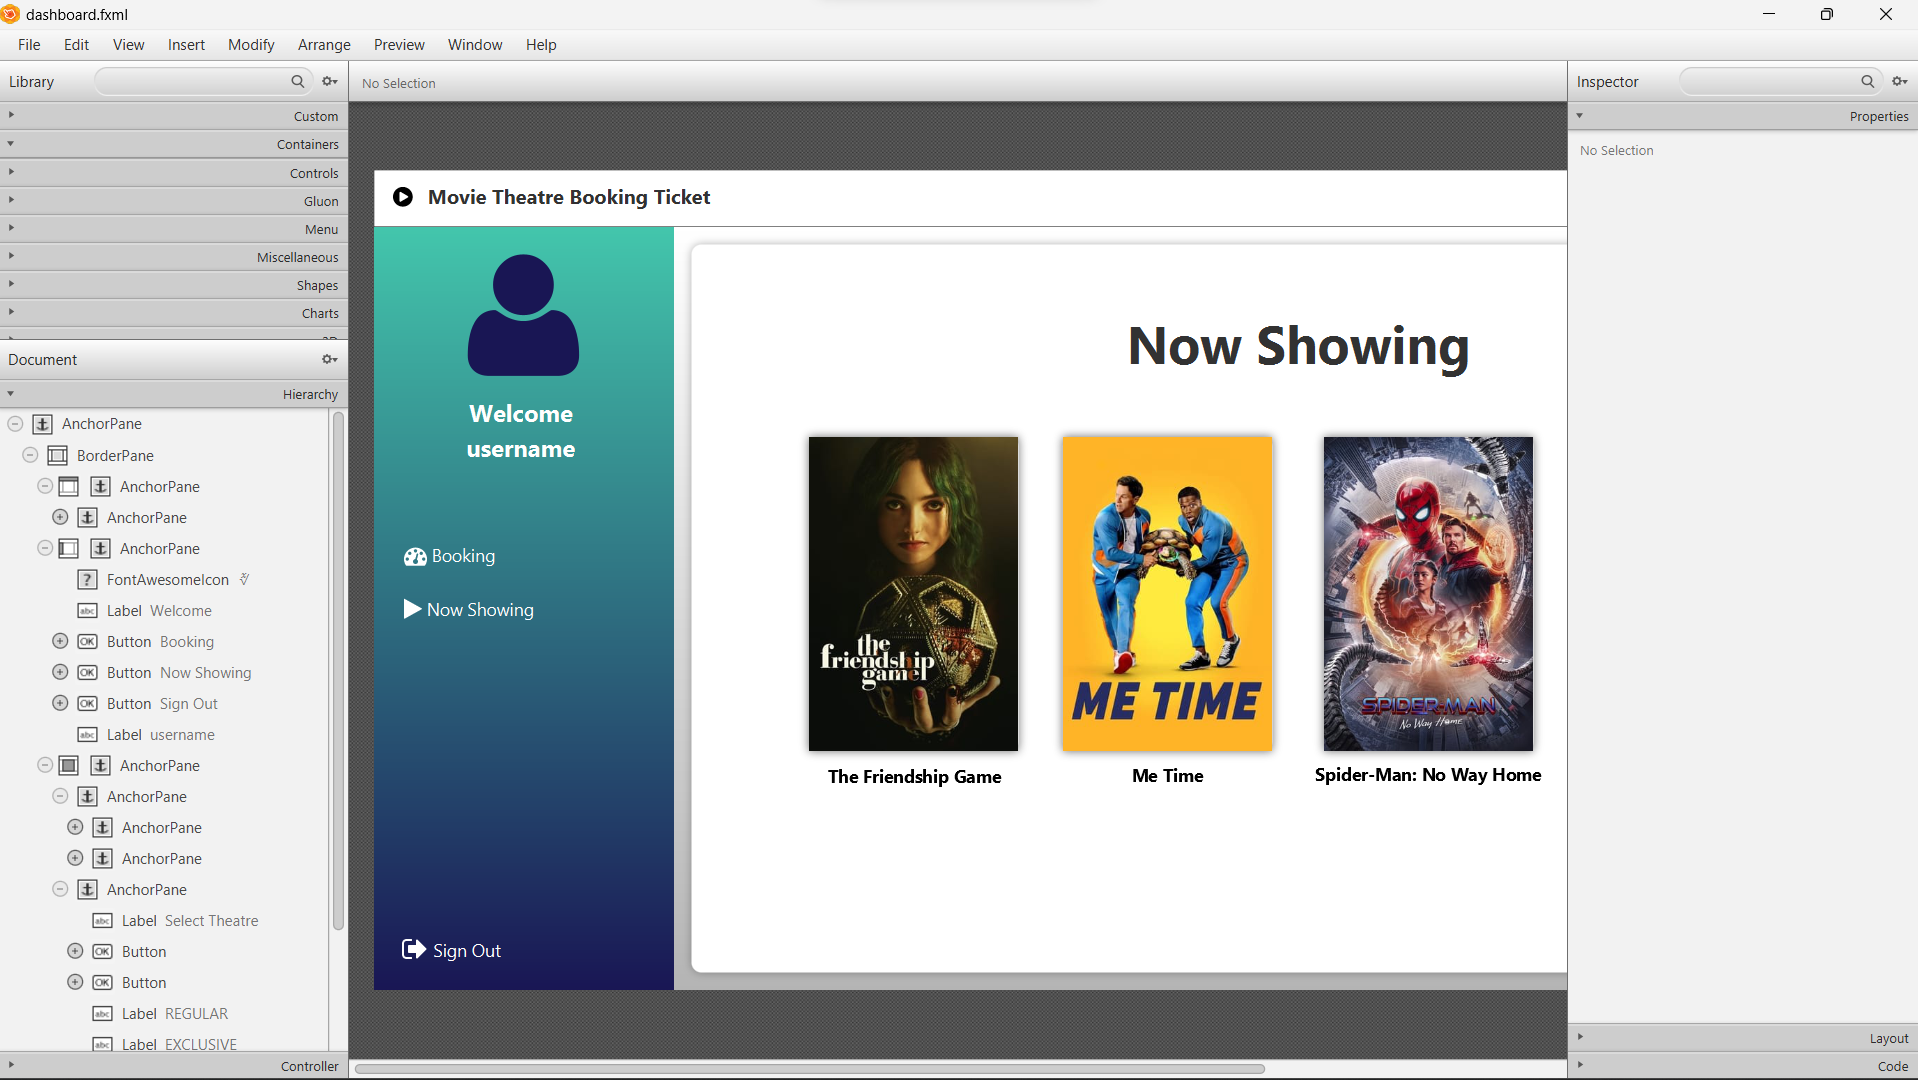Click the hierarchy vertical scrollbar
This screenshot has height=1080, width=1918.
point(338,670)
